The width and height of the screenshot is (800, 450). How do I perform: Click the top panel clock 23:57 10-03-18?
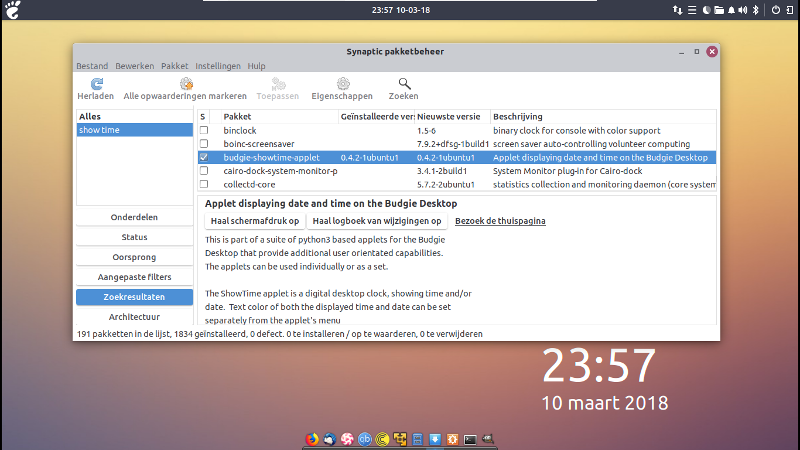click(x=401, y=10)
